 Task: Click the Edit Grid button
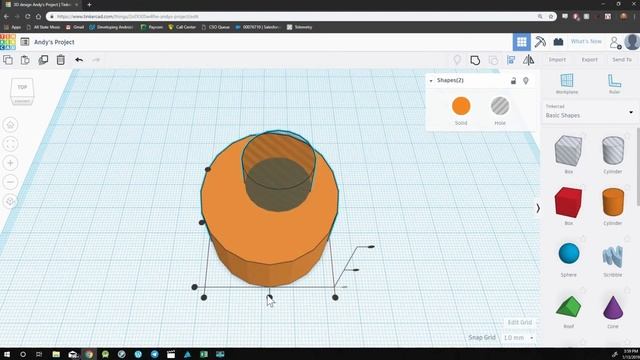pyautogui.click(x=520, y=322)
